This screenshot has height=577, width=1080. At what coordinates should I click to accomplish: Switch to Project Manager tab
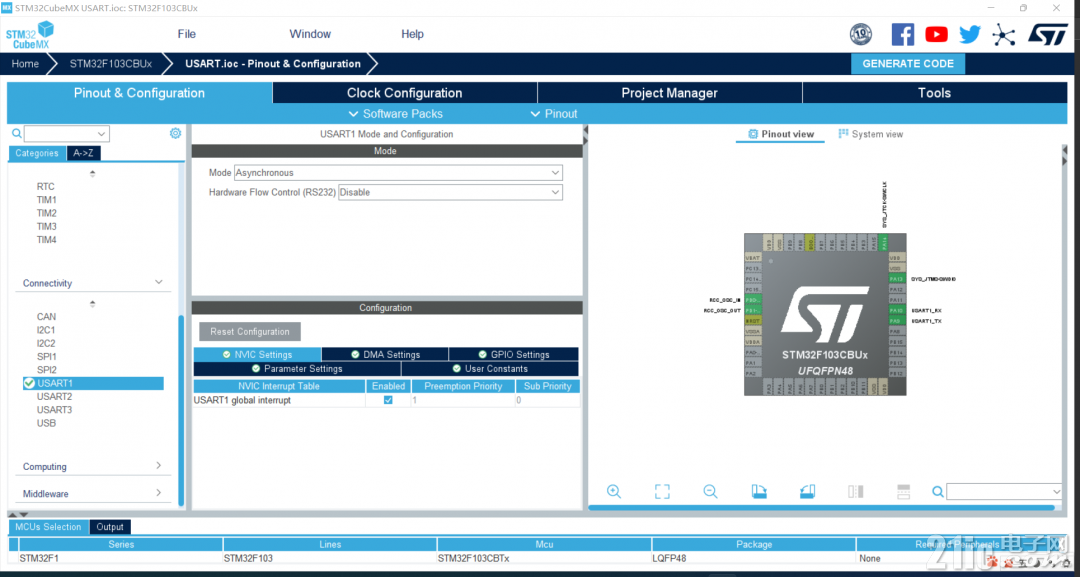669,93
